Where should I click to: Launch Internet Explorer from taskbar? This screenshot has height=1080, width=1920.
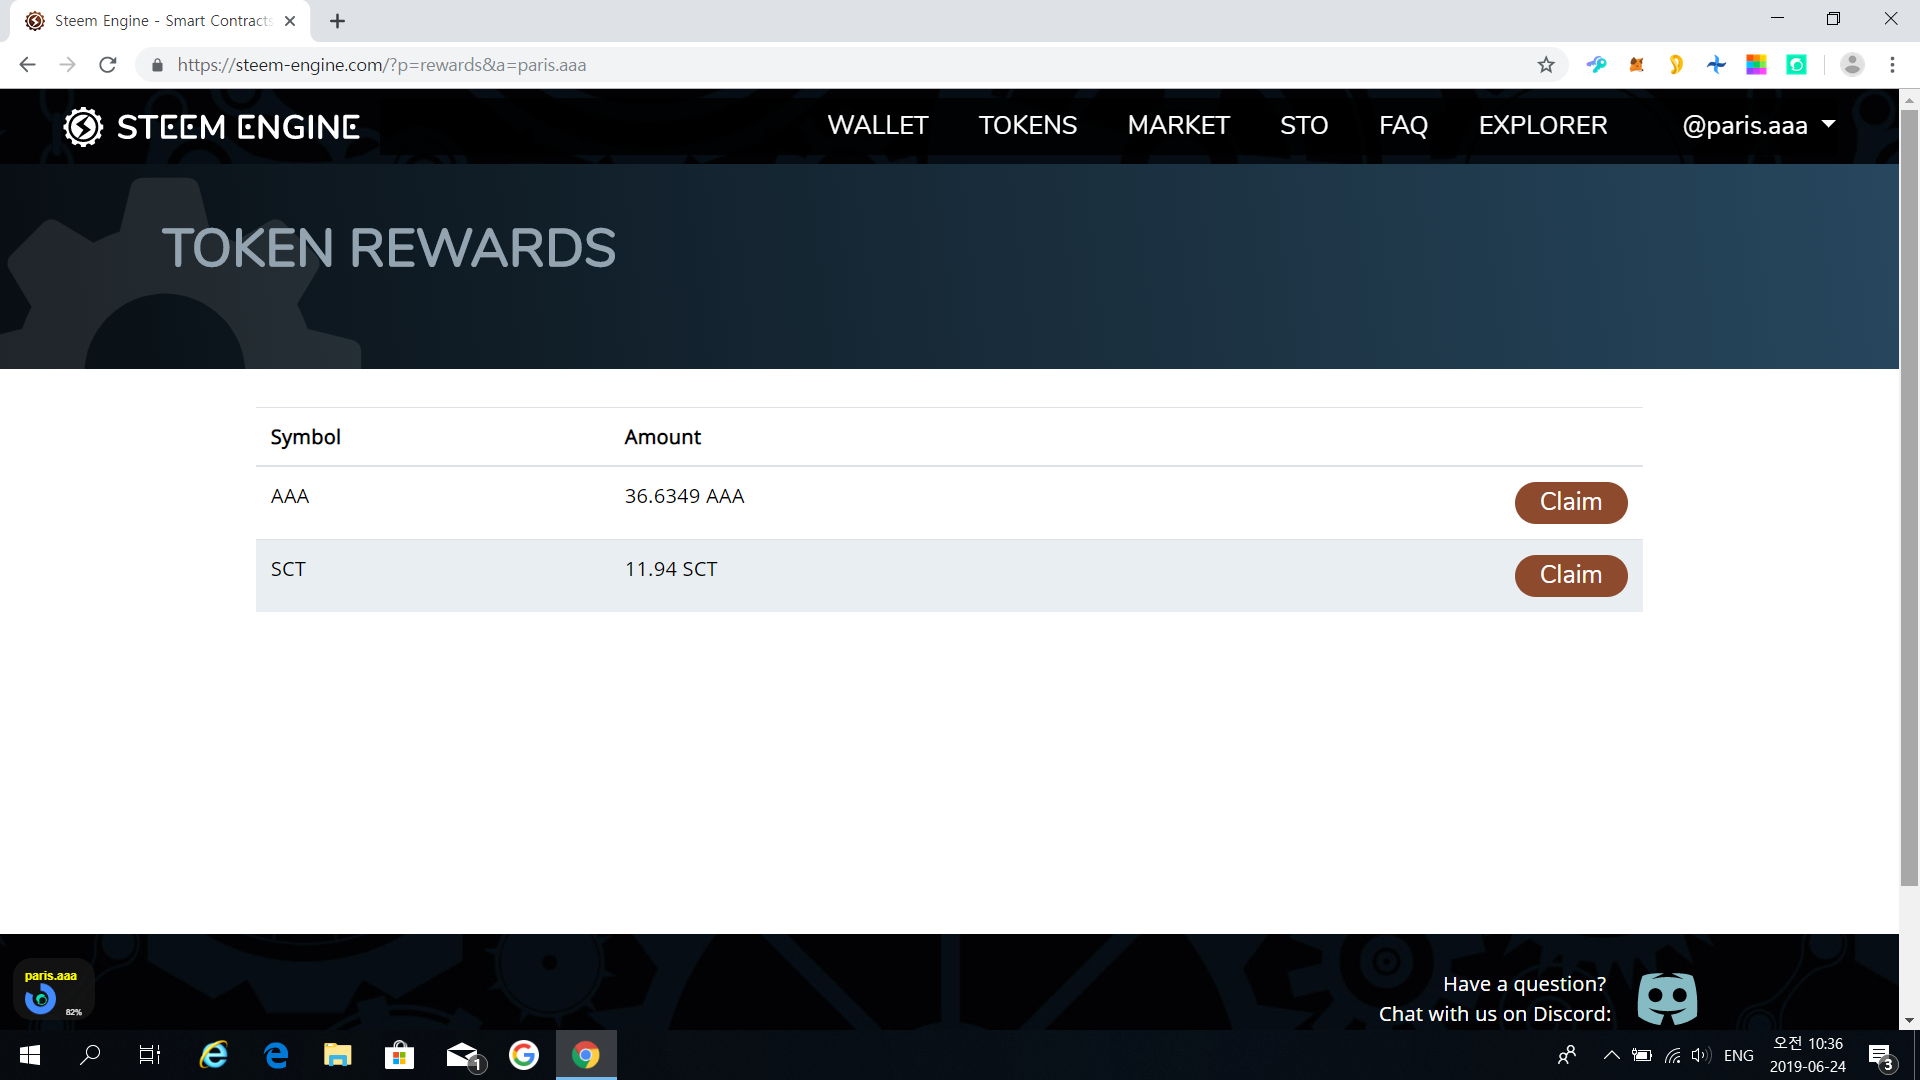coord(214,1055)
